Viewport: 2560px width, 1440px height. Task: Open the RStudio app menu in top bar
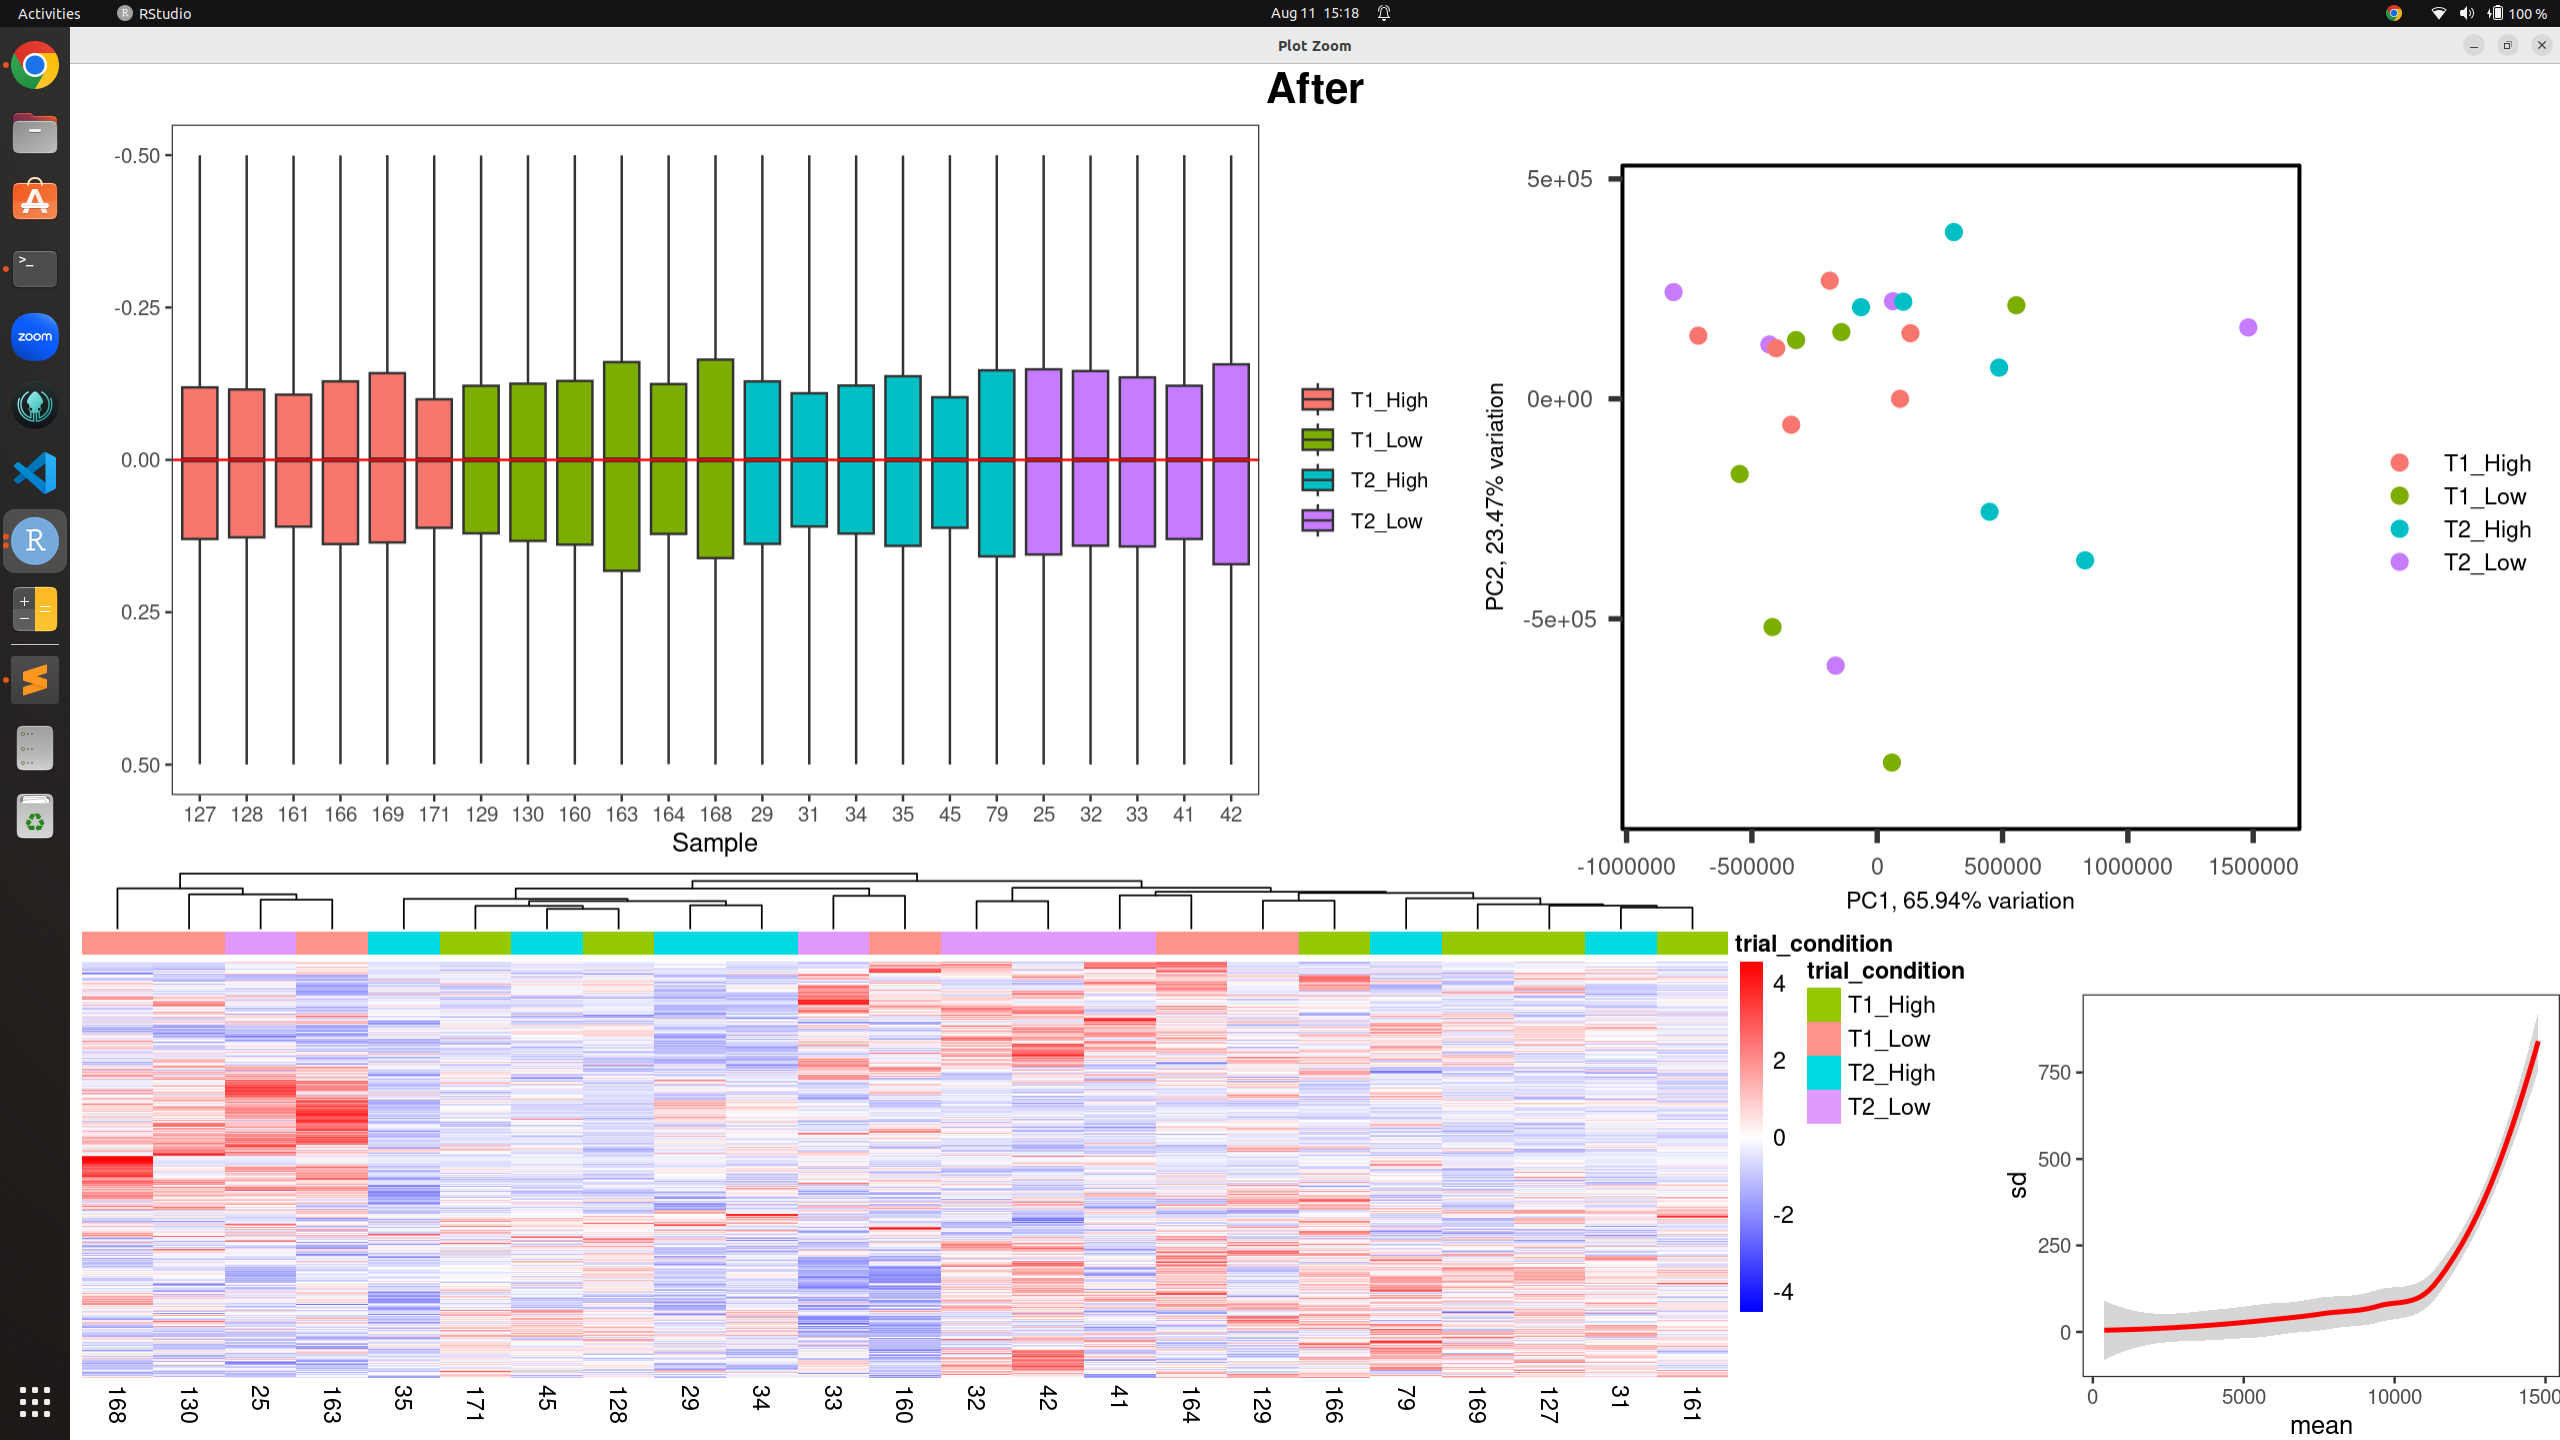click(x=154, y=13)
